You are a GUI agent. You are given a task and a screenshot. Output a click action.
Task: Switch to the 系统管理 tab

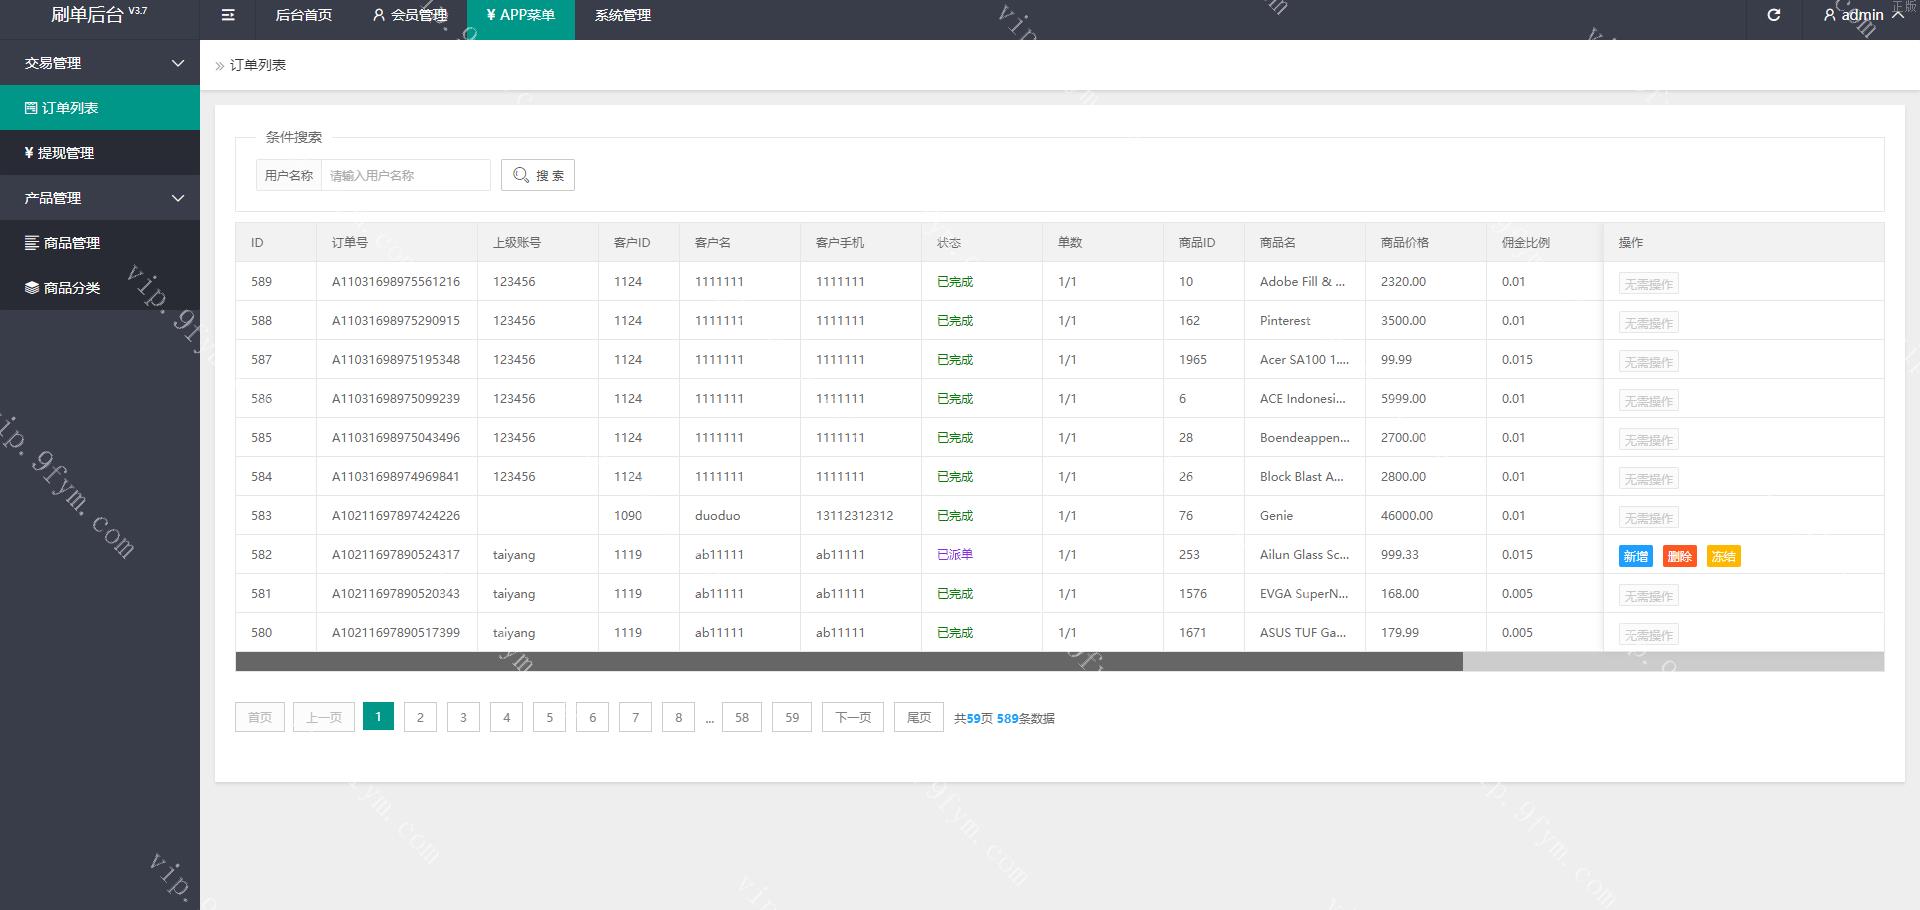tap(622, 15)
